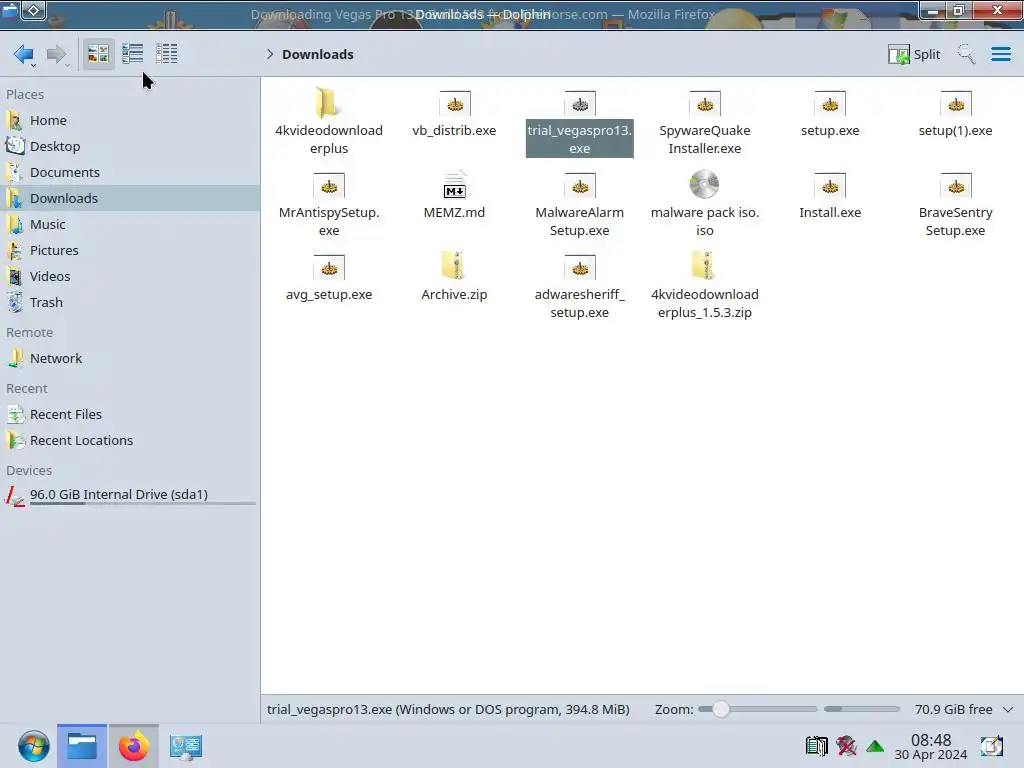The width and height of the screenshot is (1024, 768).
Task: Open the start menu orb
Action: 33,746
